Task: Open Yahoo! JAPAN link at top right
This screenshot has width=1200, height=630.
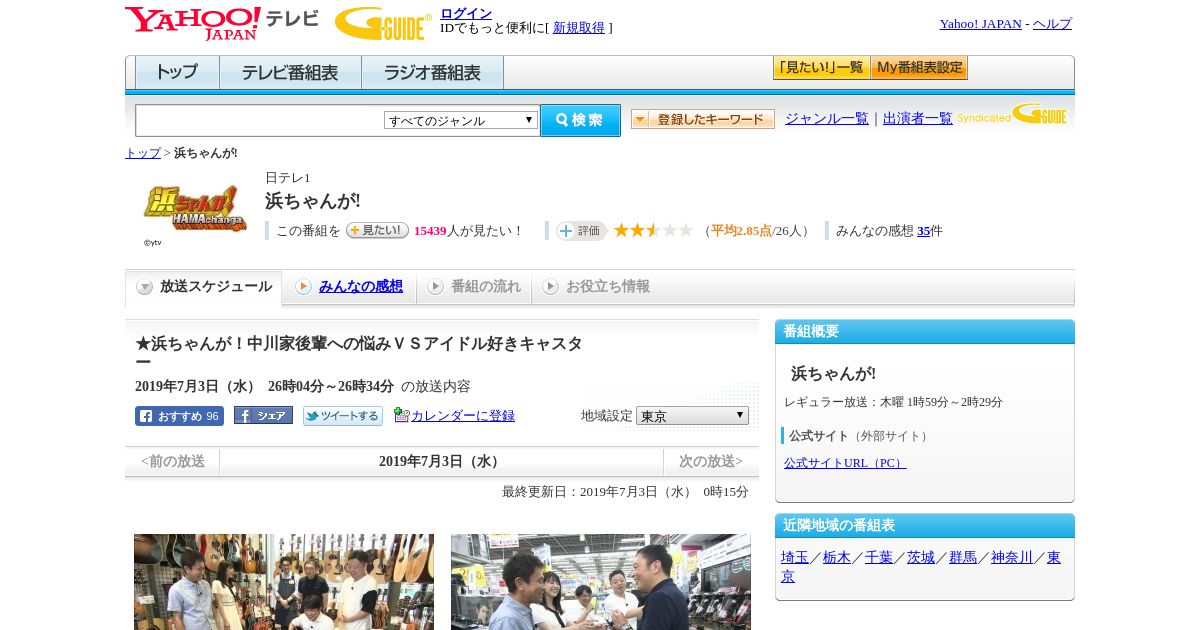Action: pos(980,24)
